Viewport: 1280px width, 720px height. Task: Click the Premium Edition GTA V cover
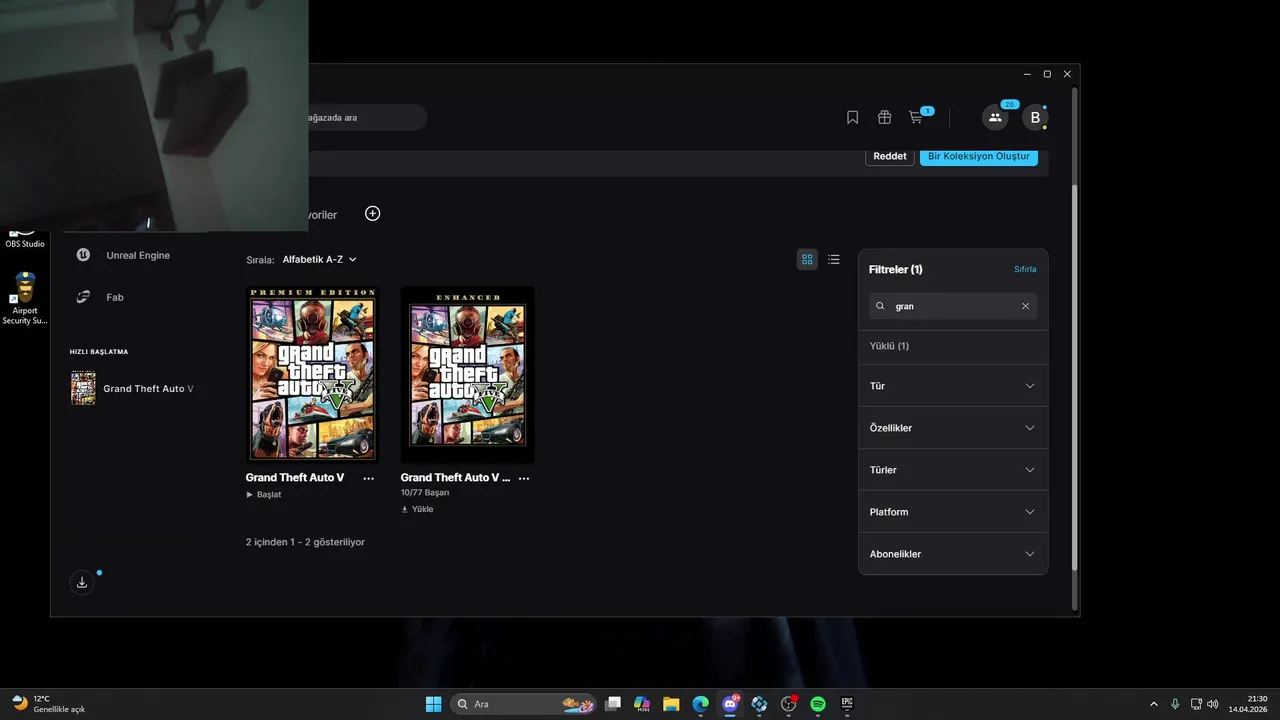click(312, 374)
